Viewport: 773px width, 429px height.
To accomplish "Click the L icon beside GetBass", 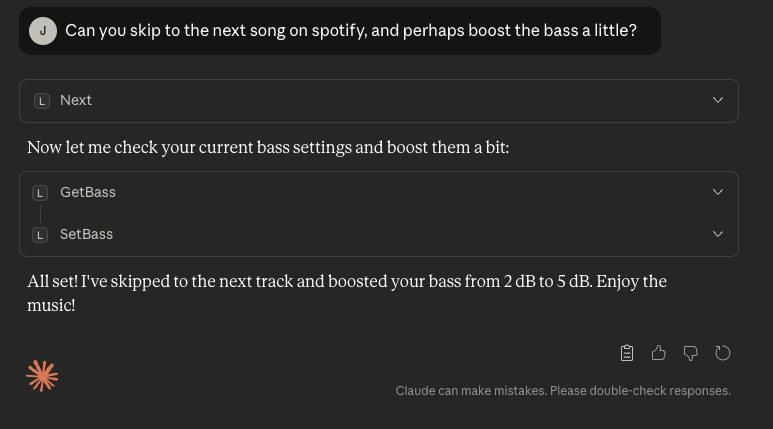I will pos(40,193).
